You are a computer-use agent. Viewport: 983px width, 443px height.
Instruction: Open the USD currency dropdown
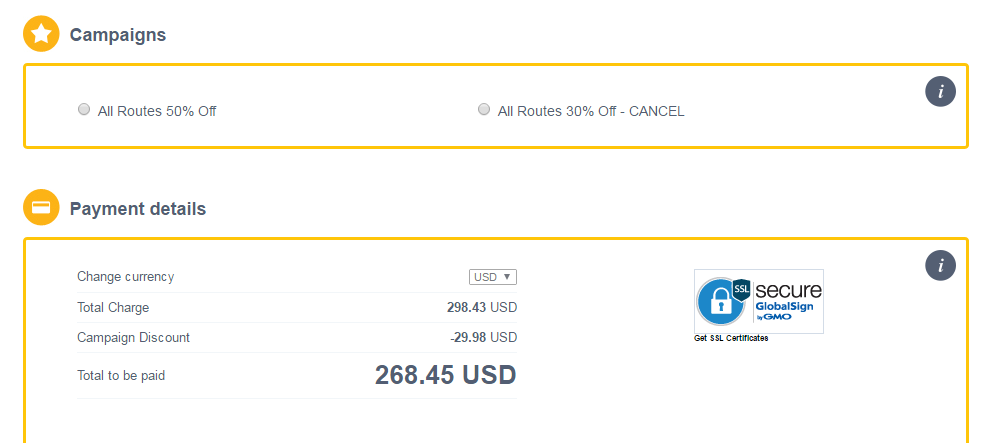493,277
